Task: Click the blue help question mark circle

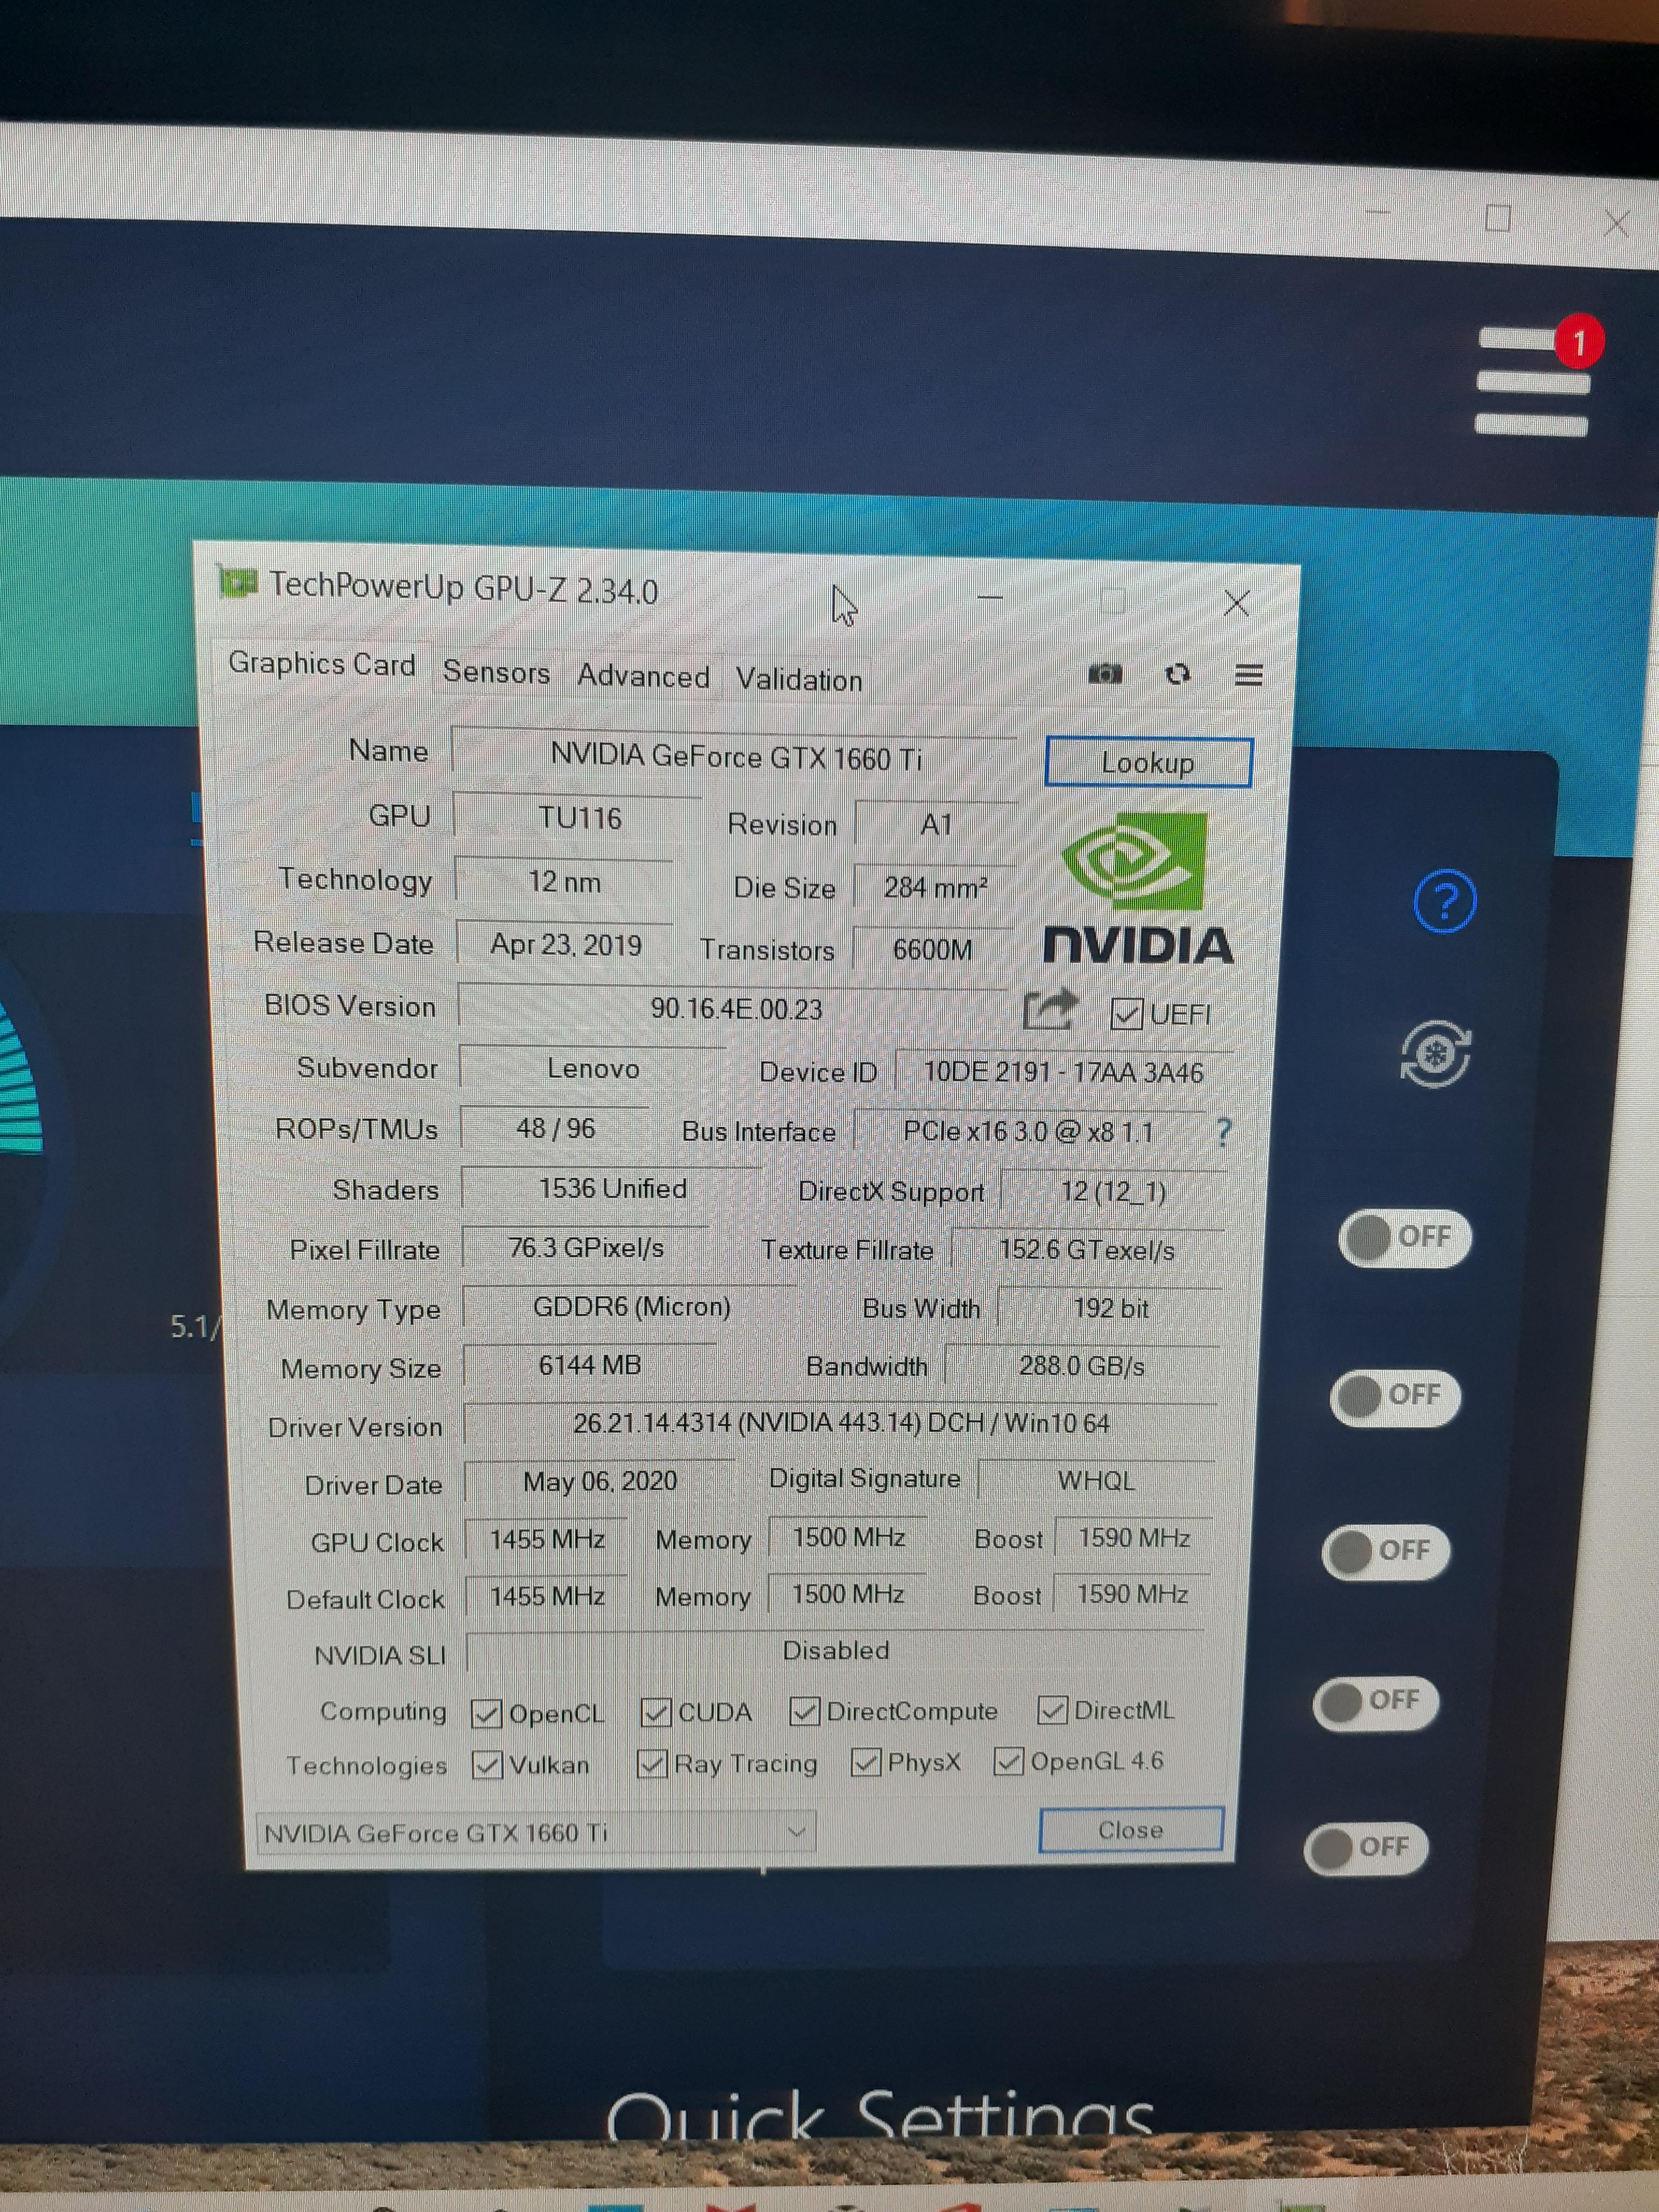Action: click(1444, 901)
